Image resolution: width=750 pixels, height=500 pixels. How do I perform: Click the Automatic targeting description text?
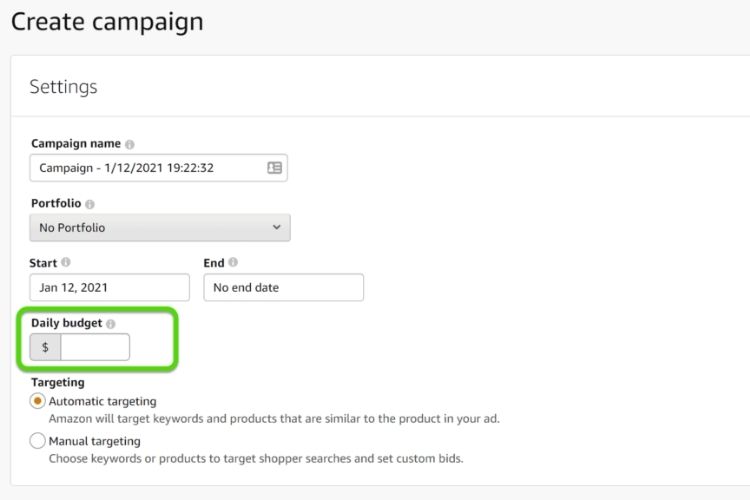(274, 419)
